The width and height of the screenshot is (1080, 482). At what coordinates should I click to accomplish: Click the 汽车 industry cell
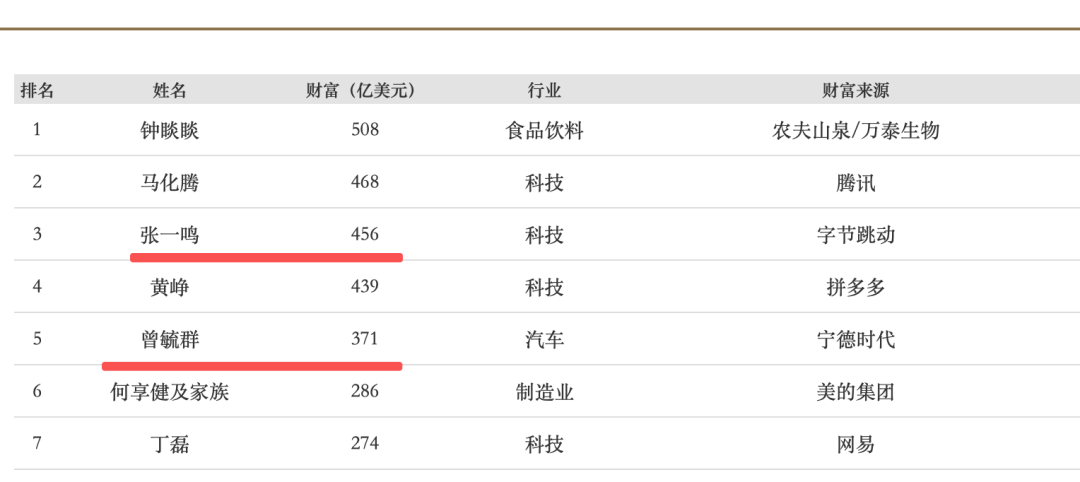tap(545, 340)
